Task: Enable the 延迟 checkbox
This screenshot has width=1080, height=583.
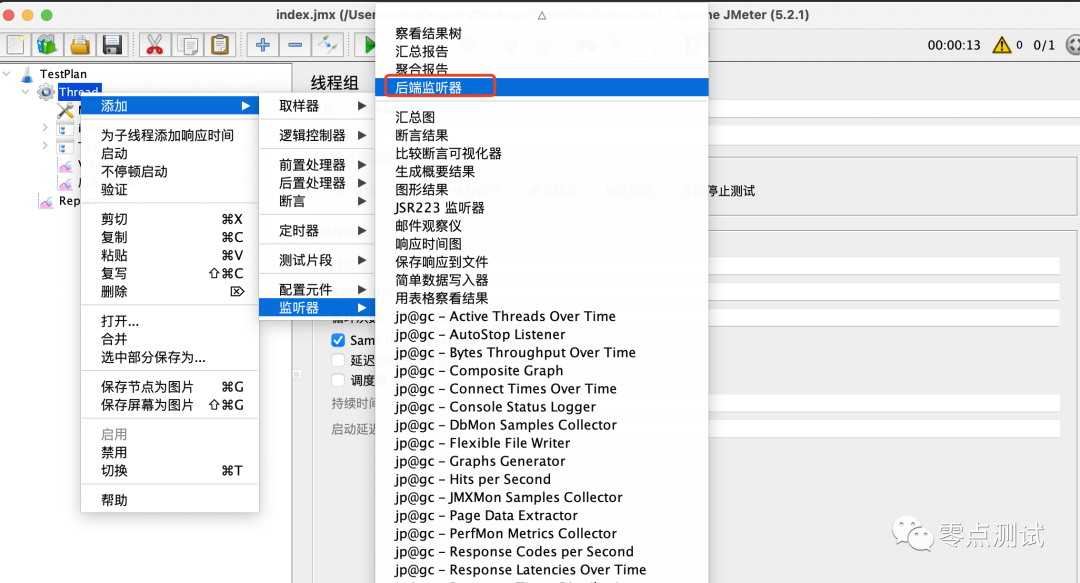Action: point(338,361)
